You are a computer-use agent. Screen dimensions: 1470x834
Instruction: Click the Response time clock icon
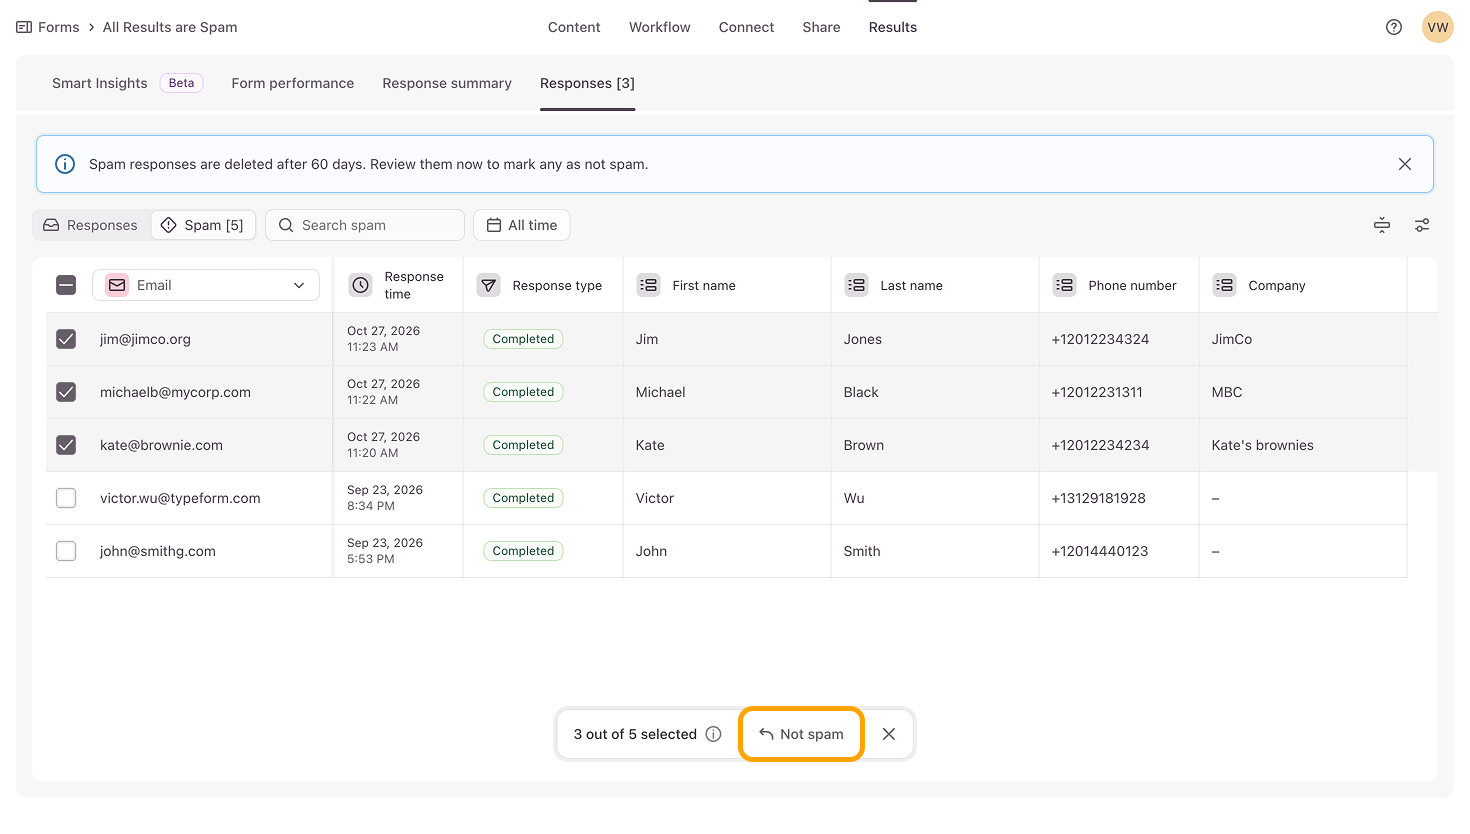[360, 285]
